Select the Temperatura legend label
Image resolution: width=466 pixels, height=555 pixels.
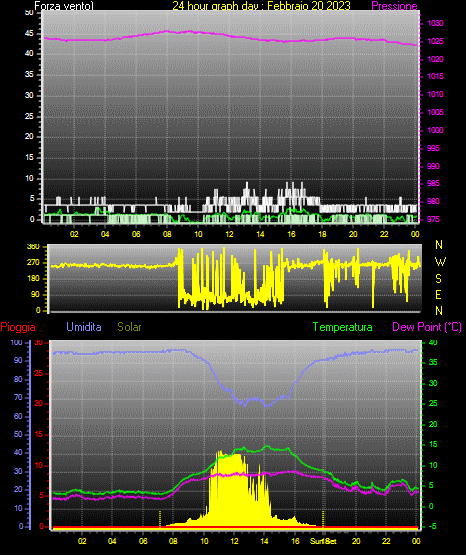coord(343,327)
